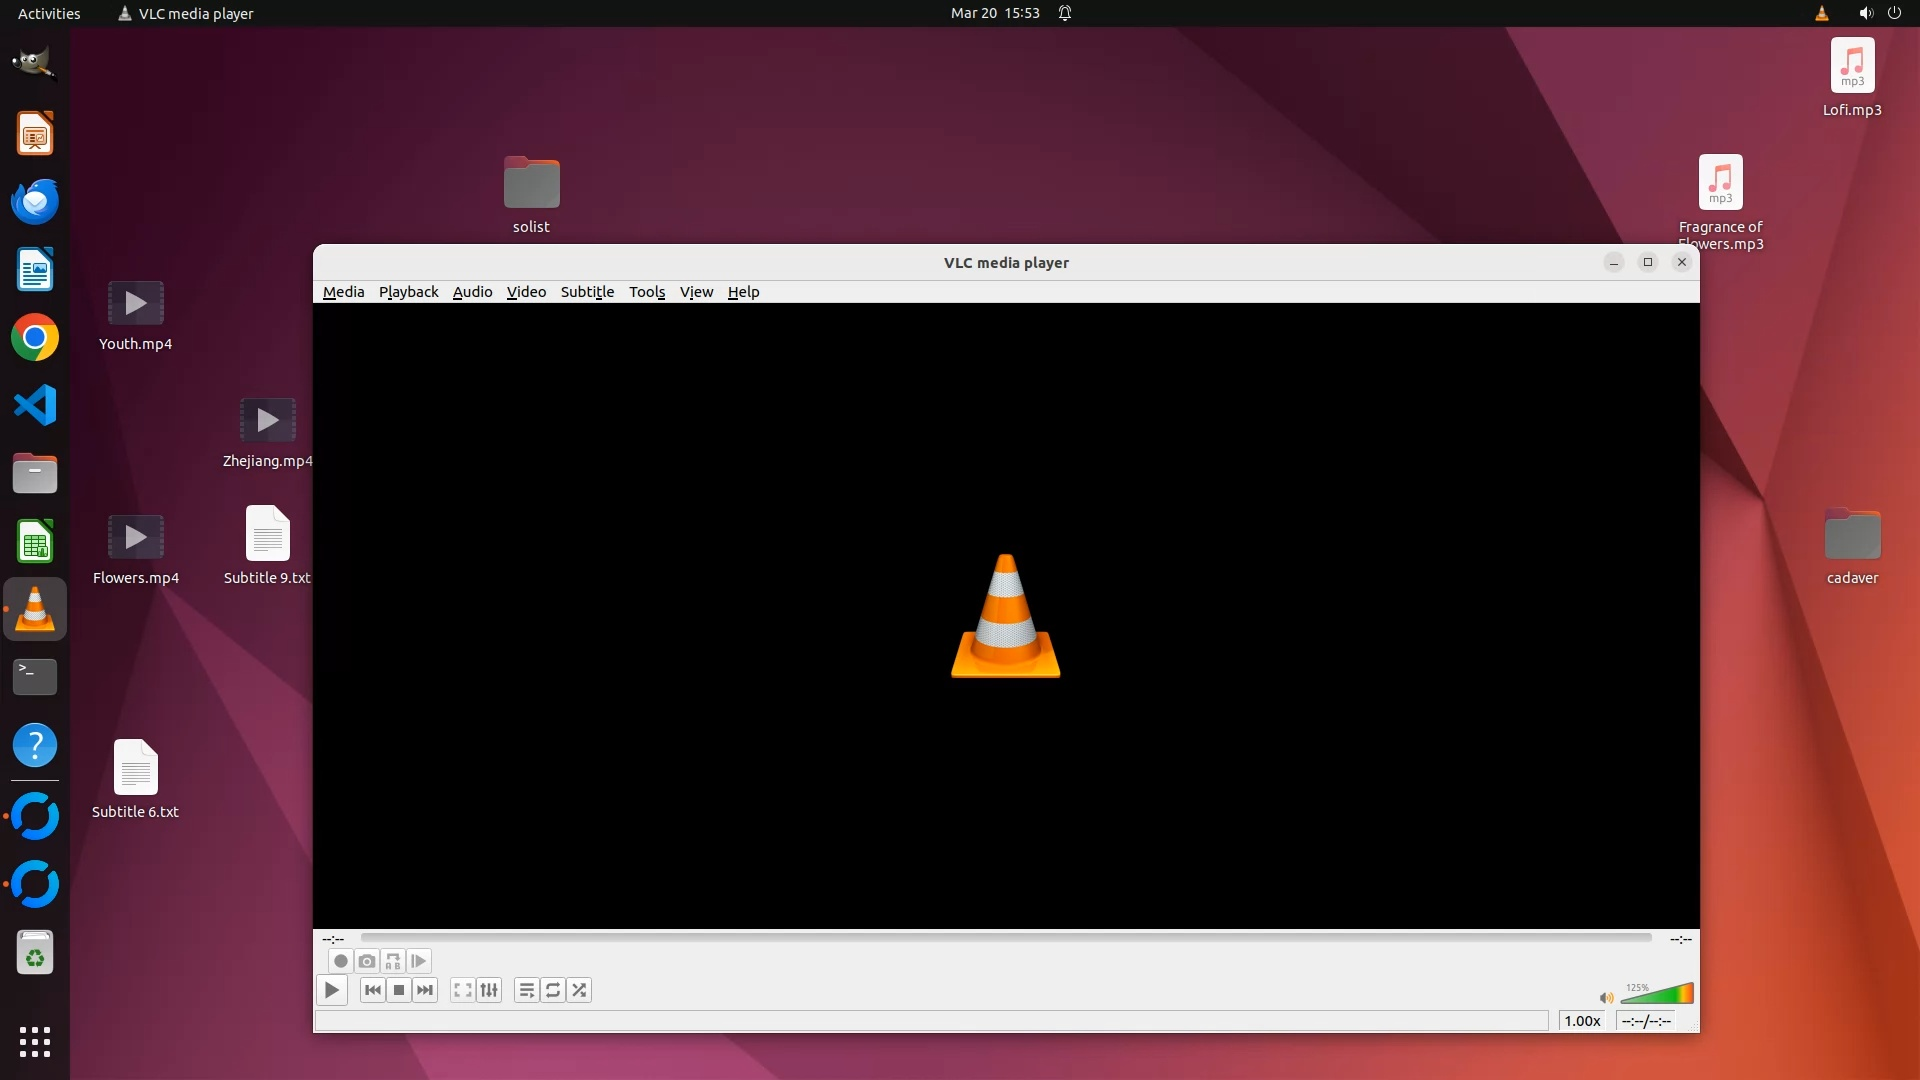Skip to next media track
The height and width of the screenshot is (1080, 1920).
[x=425, y=990]
